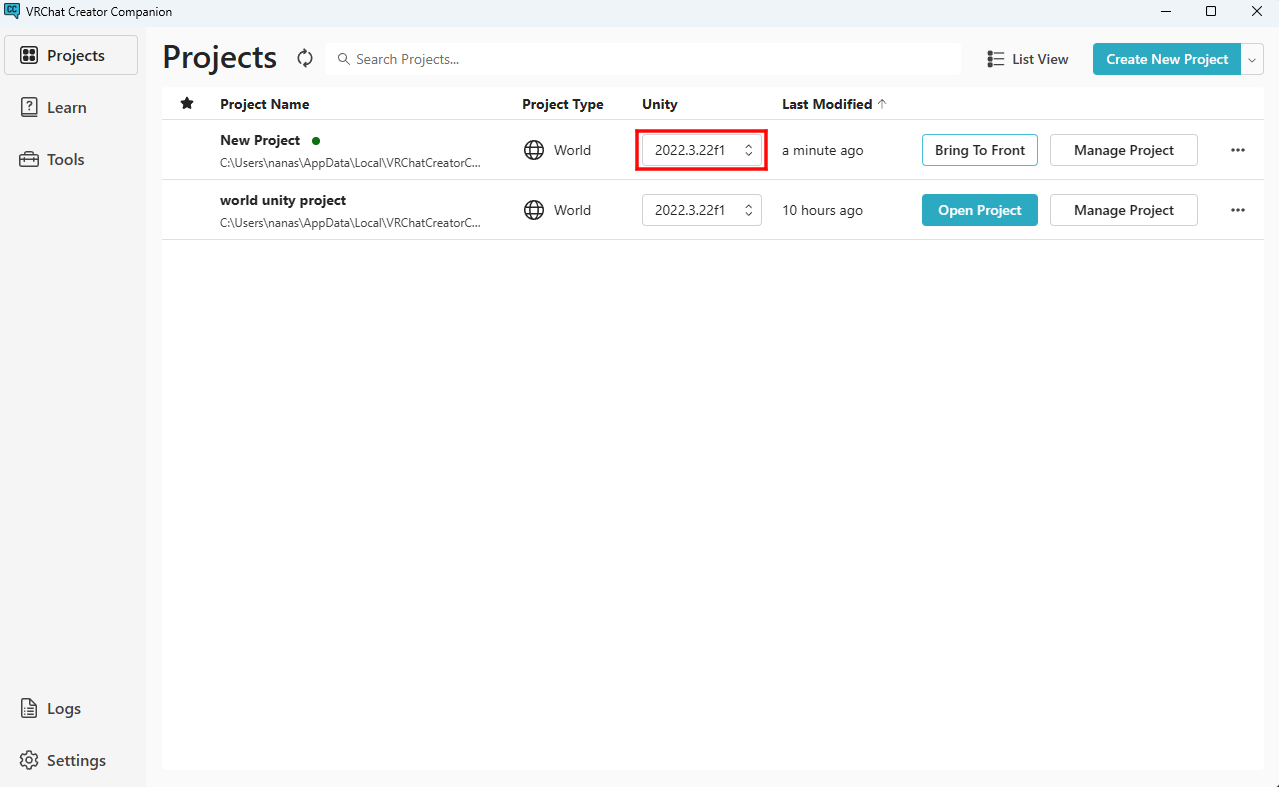This screenshot has width=1279, height=787.
Task: Click the '10 hours ago' timestamp
Action: (x=823, y=210)
